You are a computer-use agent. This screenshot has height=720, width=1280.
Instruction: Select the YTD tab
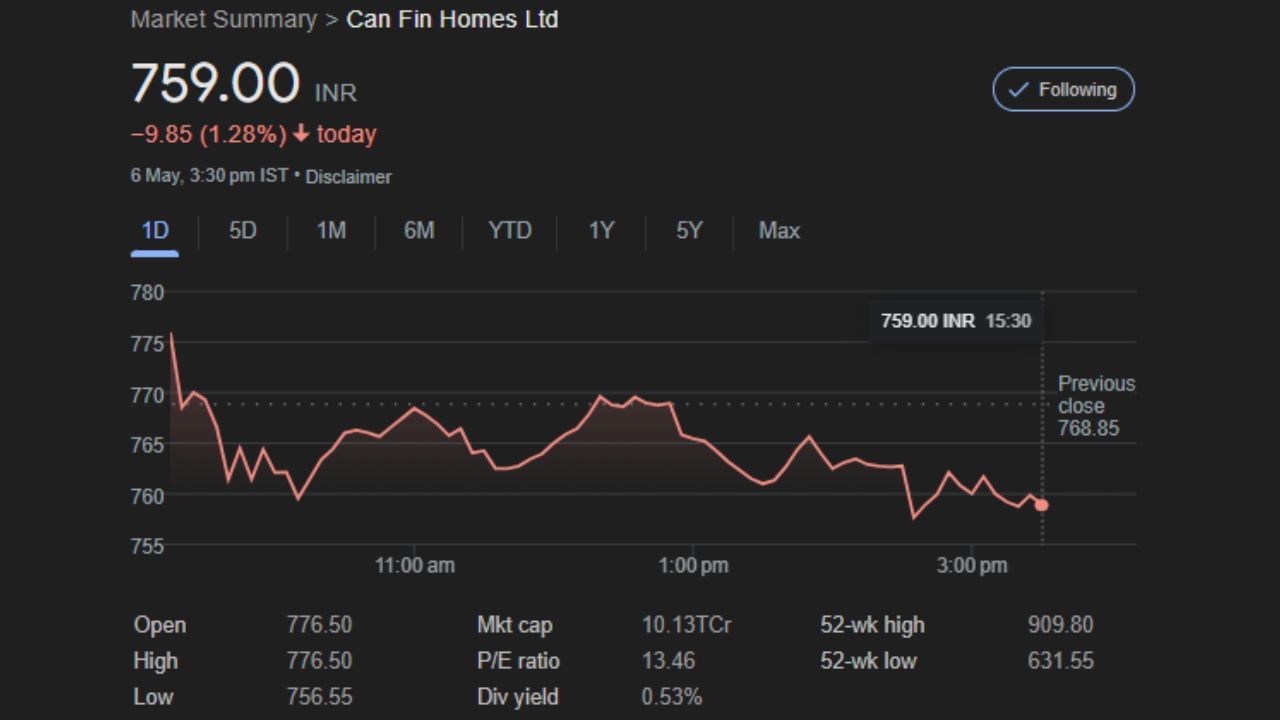pos(510,231)
